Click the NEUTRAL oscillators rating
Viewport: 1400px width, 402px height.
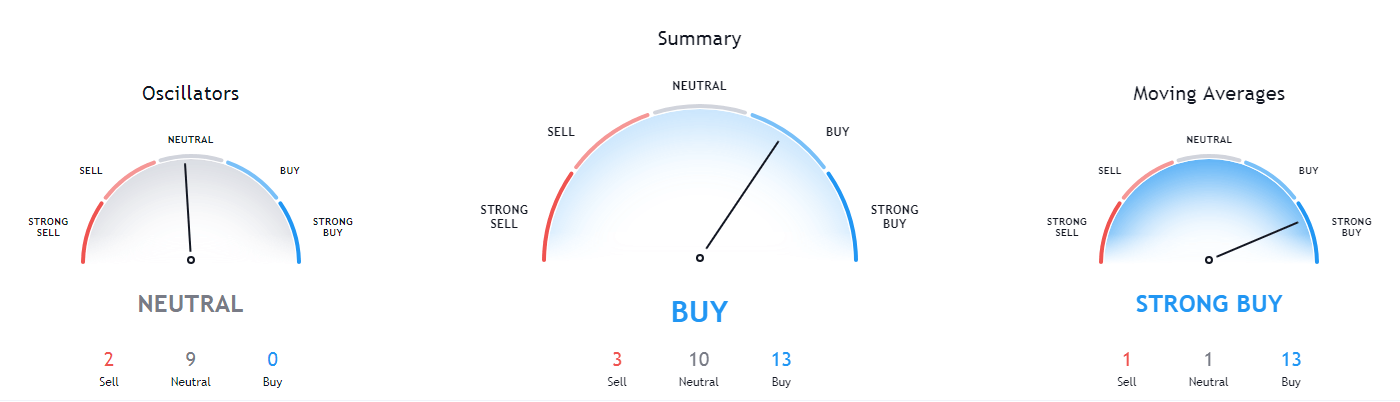[190, 304]
